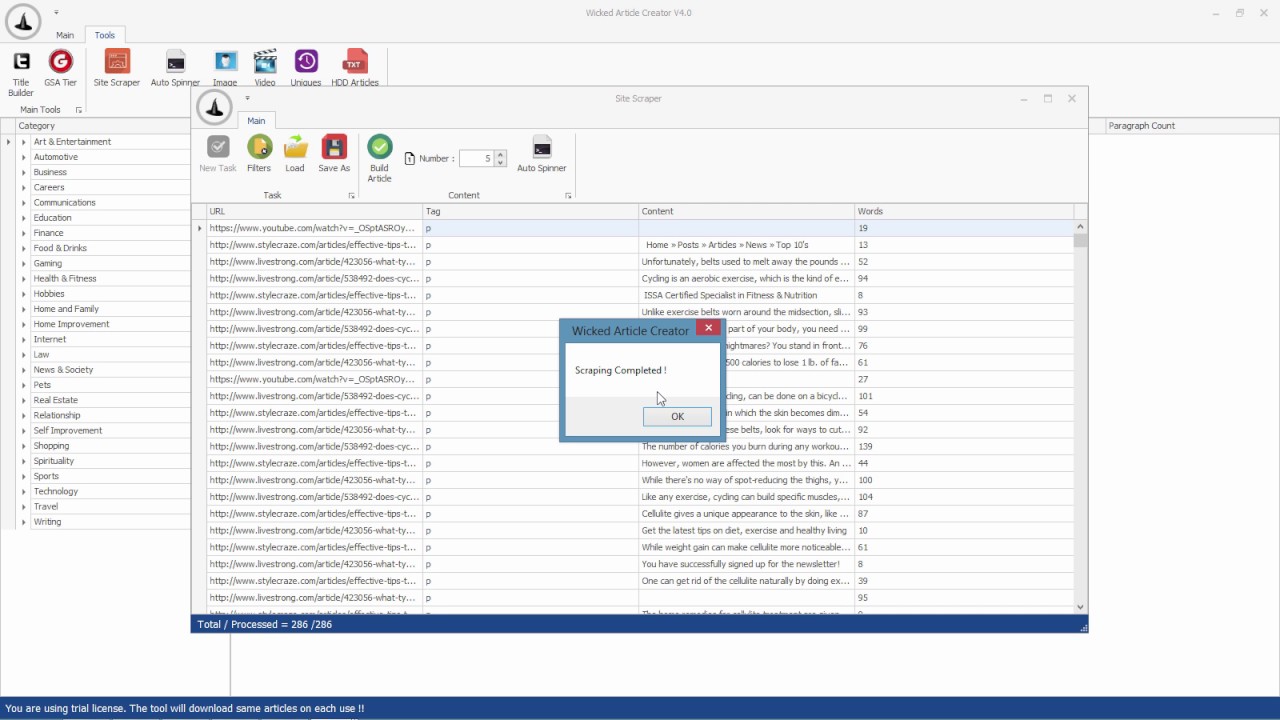Image resolution: width=1280 pixels, height=720 pixels.
Task: Select the 'You have successfully signed up' cell
Action: (746, 564)
